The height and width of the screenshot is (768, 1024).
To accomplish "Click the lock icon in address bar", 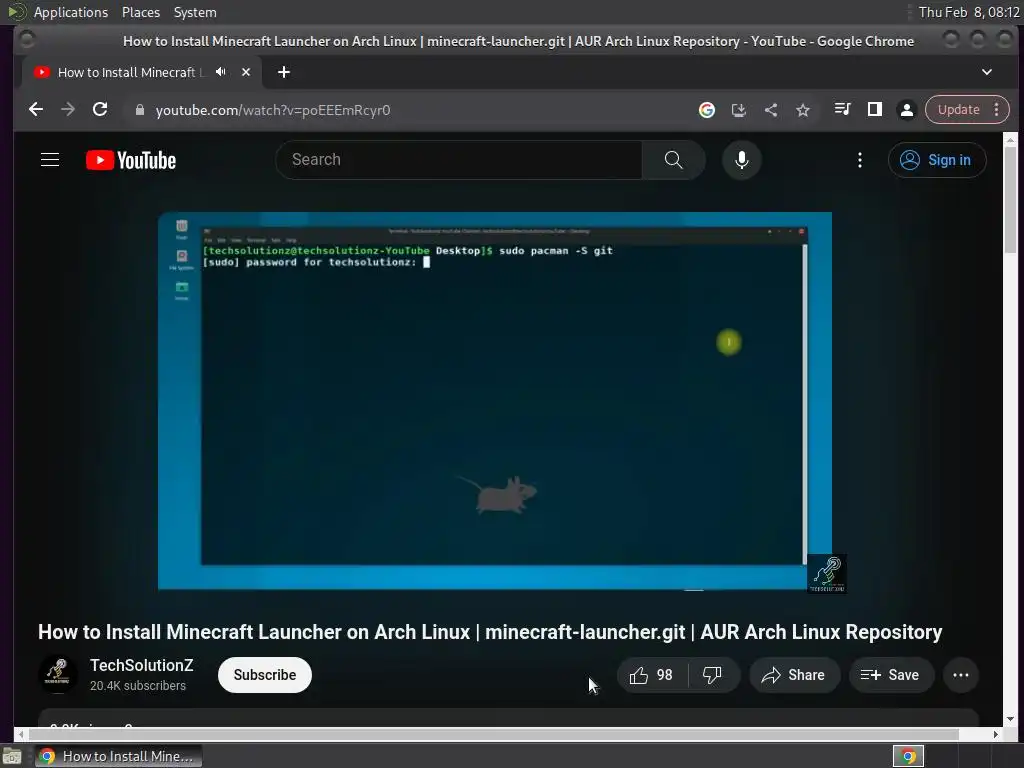I will coord(139,110).
